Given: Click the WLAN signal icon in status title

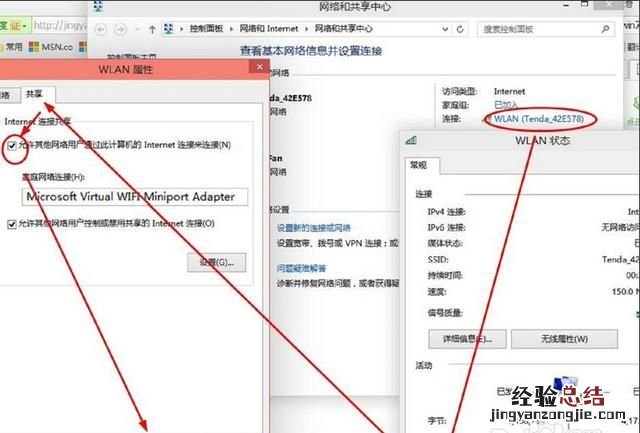Looking at the screenshot, I should click(411, 140).
